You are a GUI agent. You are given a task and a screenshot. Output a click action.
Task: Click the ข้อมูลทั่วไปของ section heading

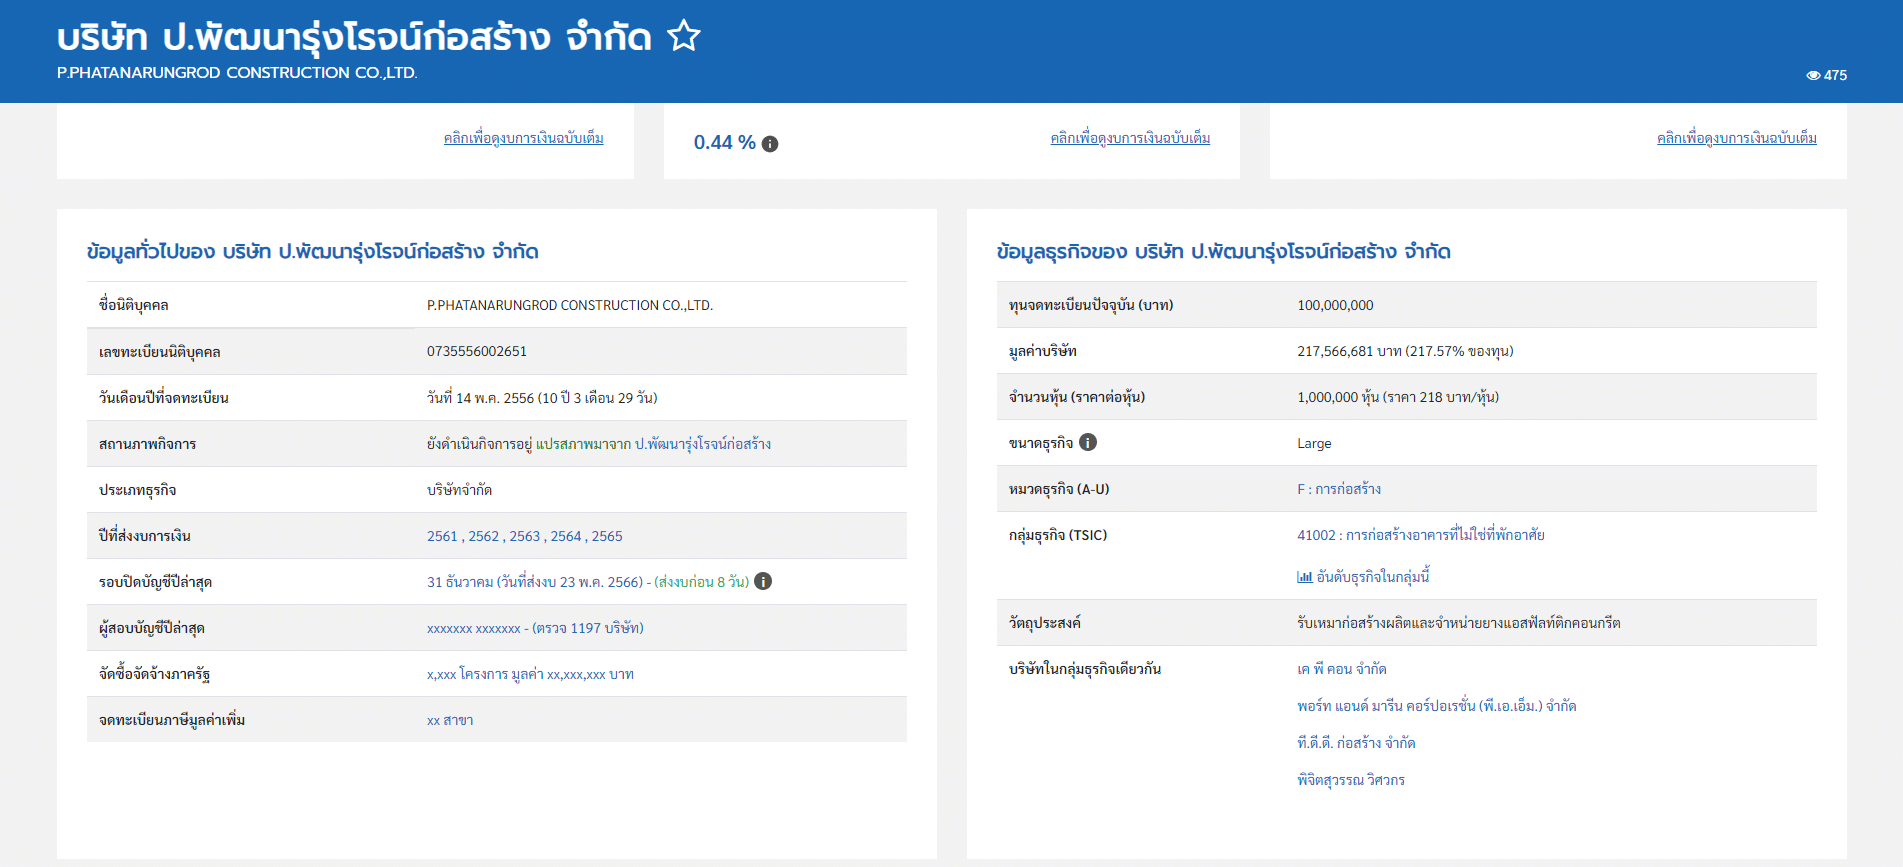tap(313, 251)
